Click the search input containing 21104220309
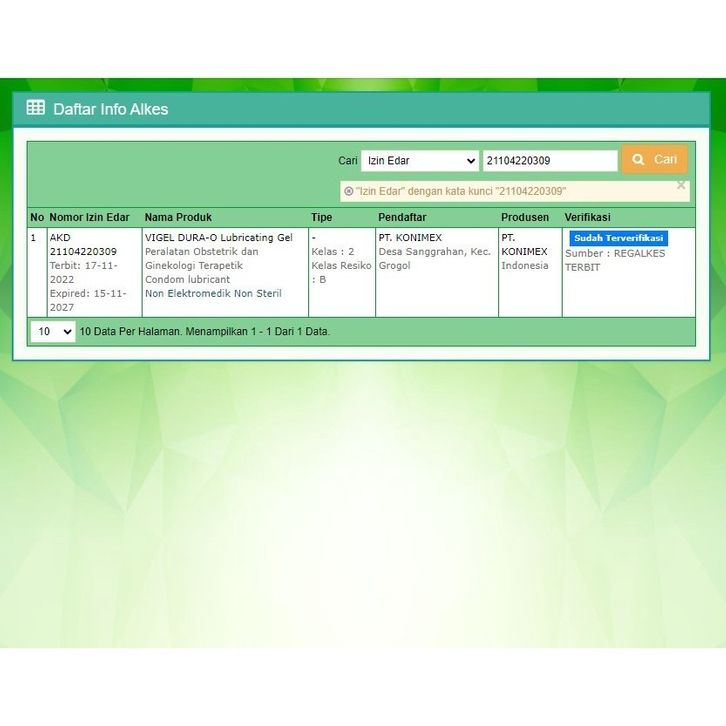 click(x=550, y=161)
